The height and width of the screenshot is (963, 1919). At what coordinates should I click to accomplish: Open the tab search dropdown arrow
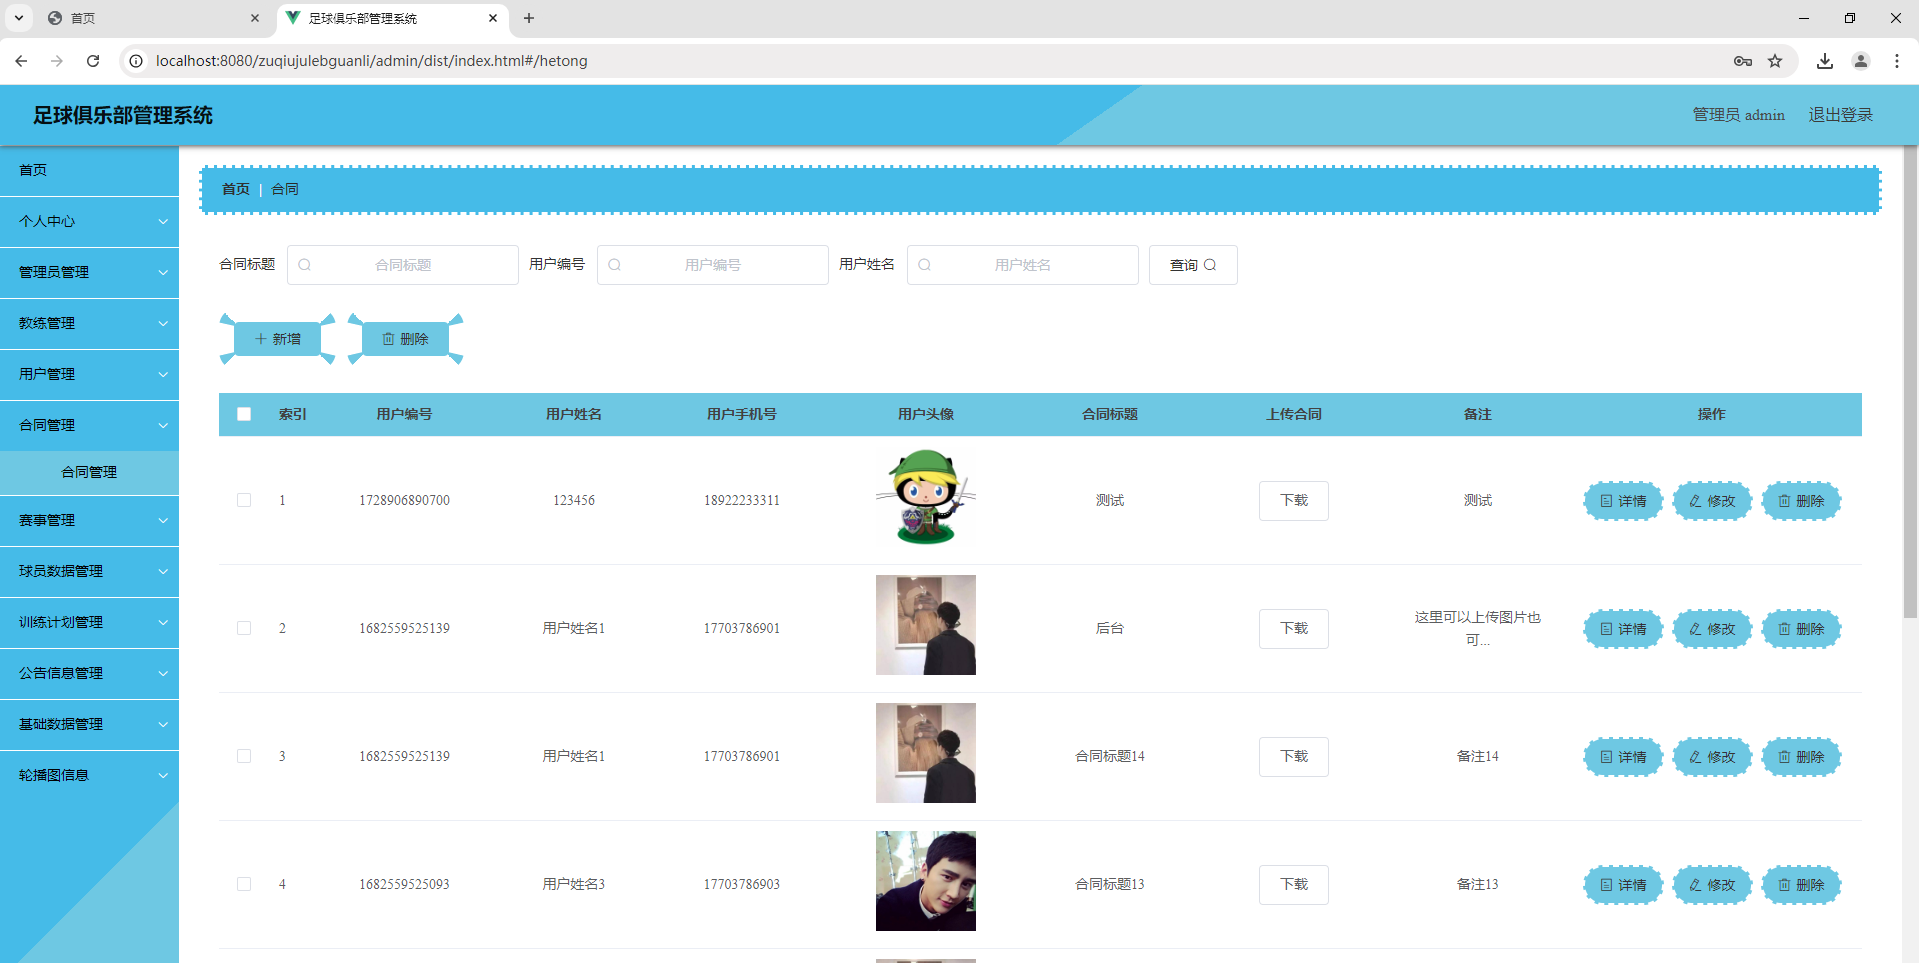pos(18,18)
